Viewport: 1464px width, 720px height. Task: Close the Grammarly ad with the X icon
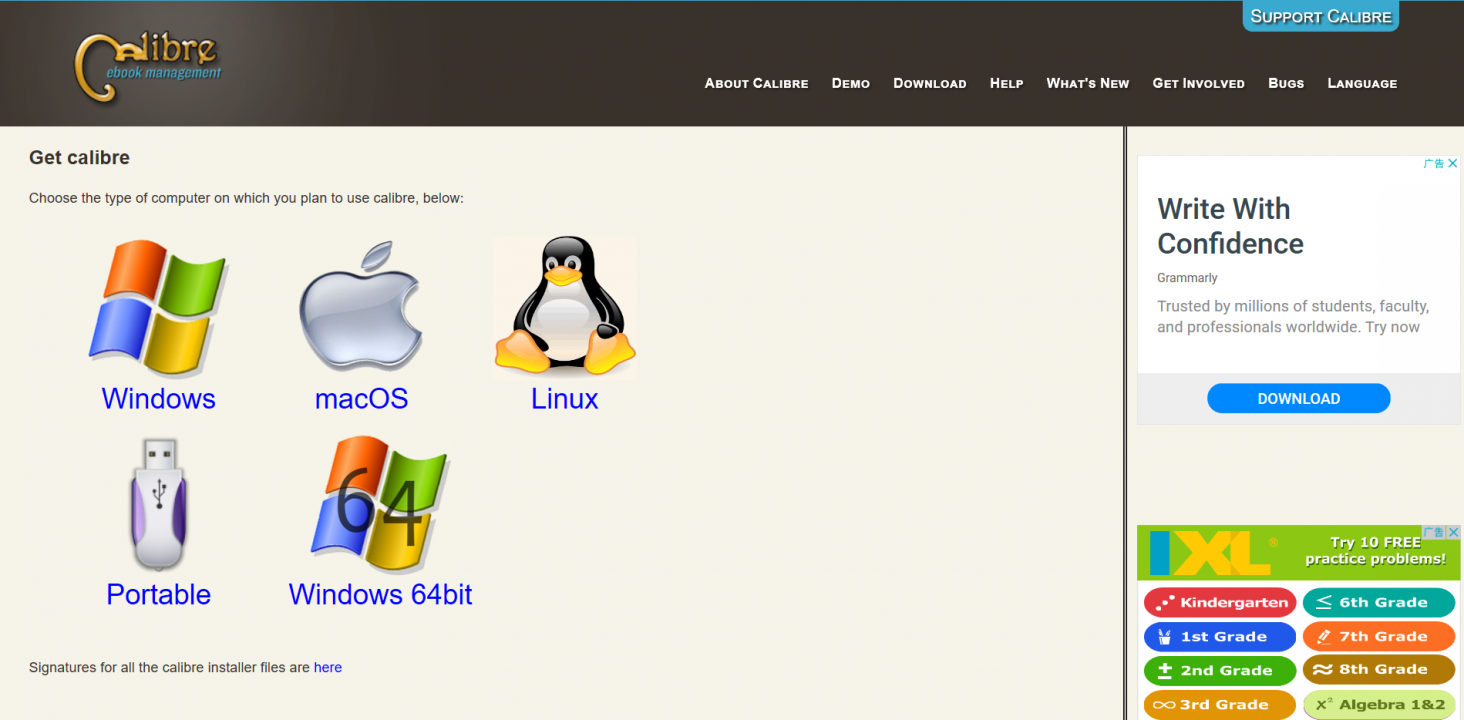1453,163
